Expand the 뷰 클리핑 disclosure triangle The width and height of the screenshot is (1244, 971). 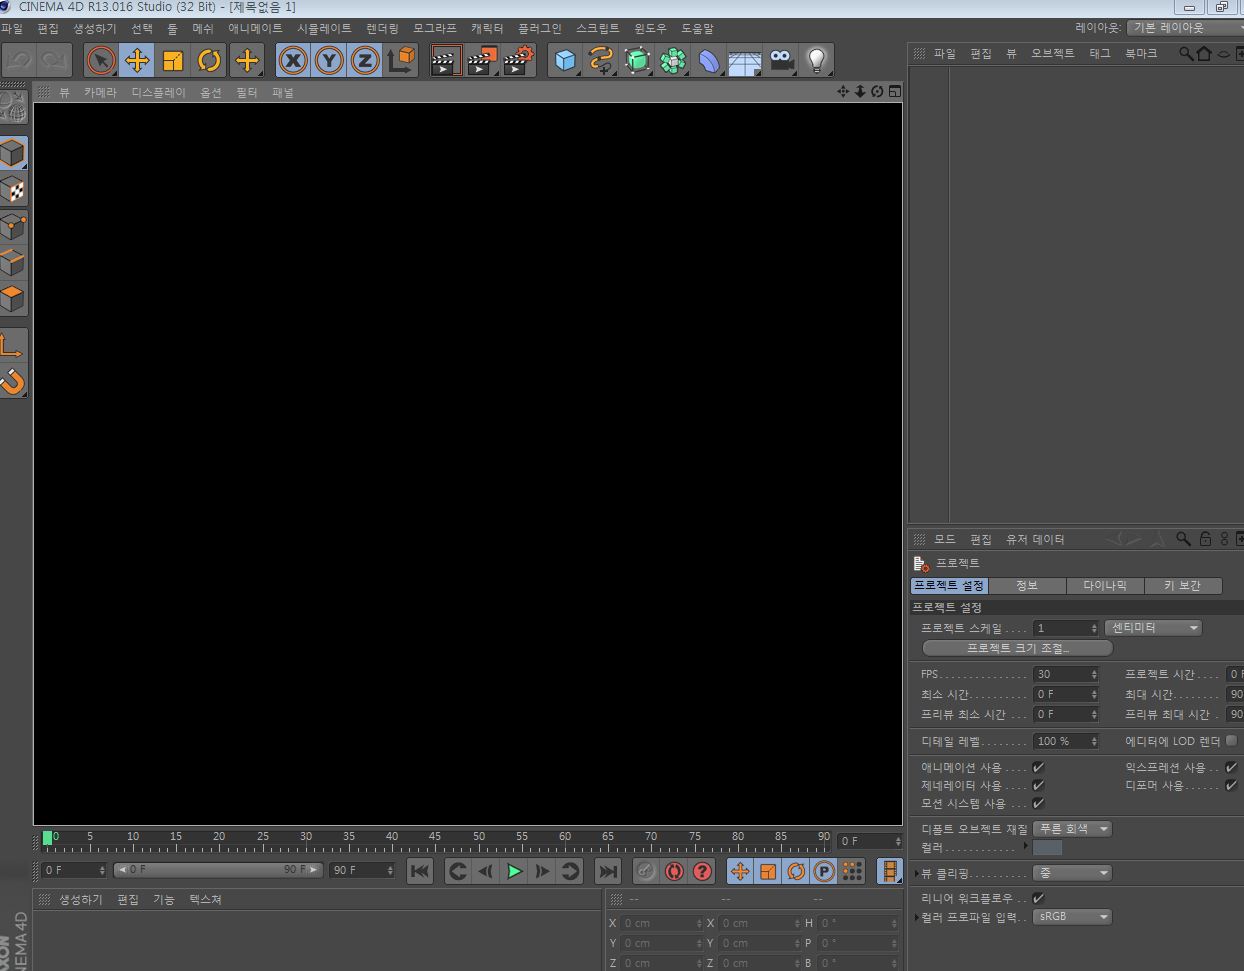click(x=916, y=873)
